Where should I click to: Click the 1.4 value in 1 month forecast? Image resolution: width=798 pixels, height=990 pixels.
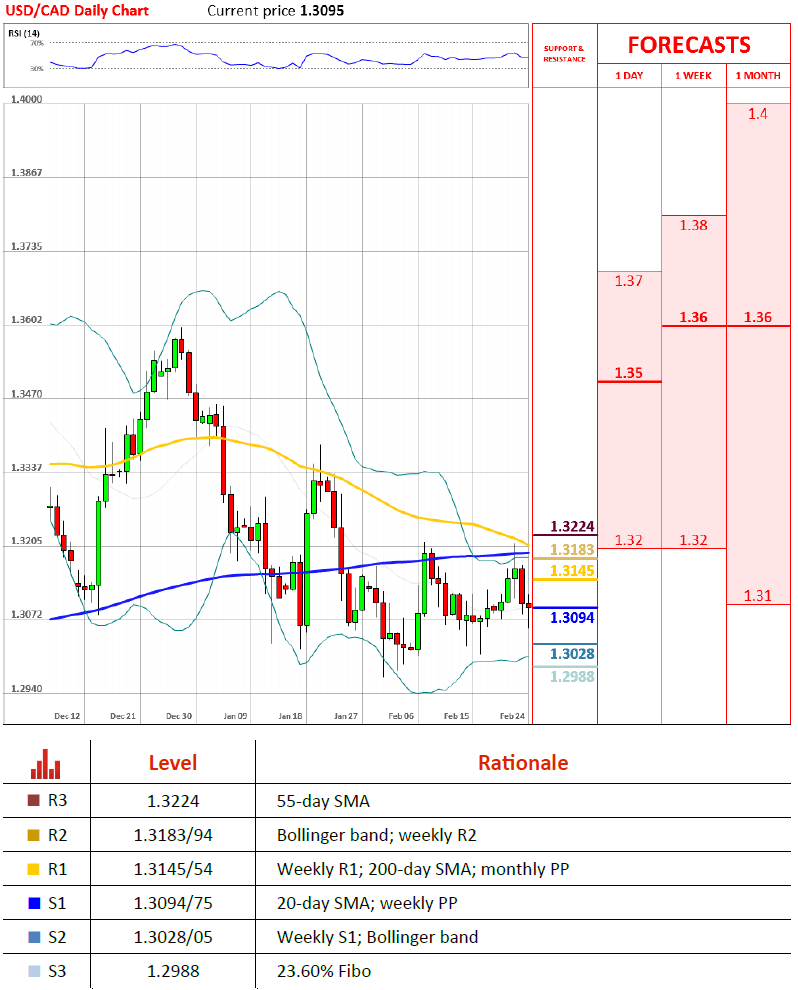758,114
